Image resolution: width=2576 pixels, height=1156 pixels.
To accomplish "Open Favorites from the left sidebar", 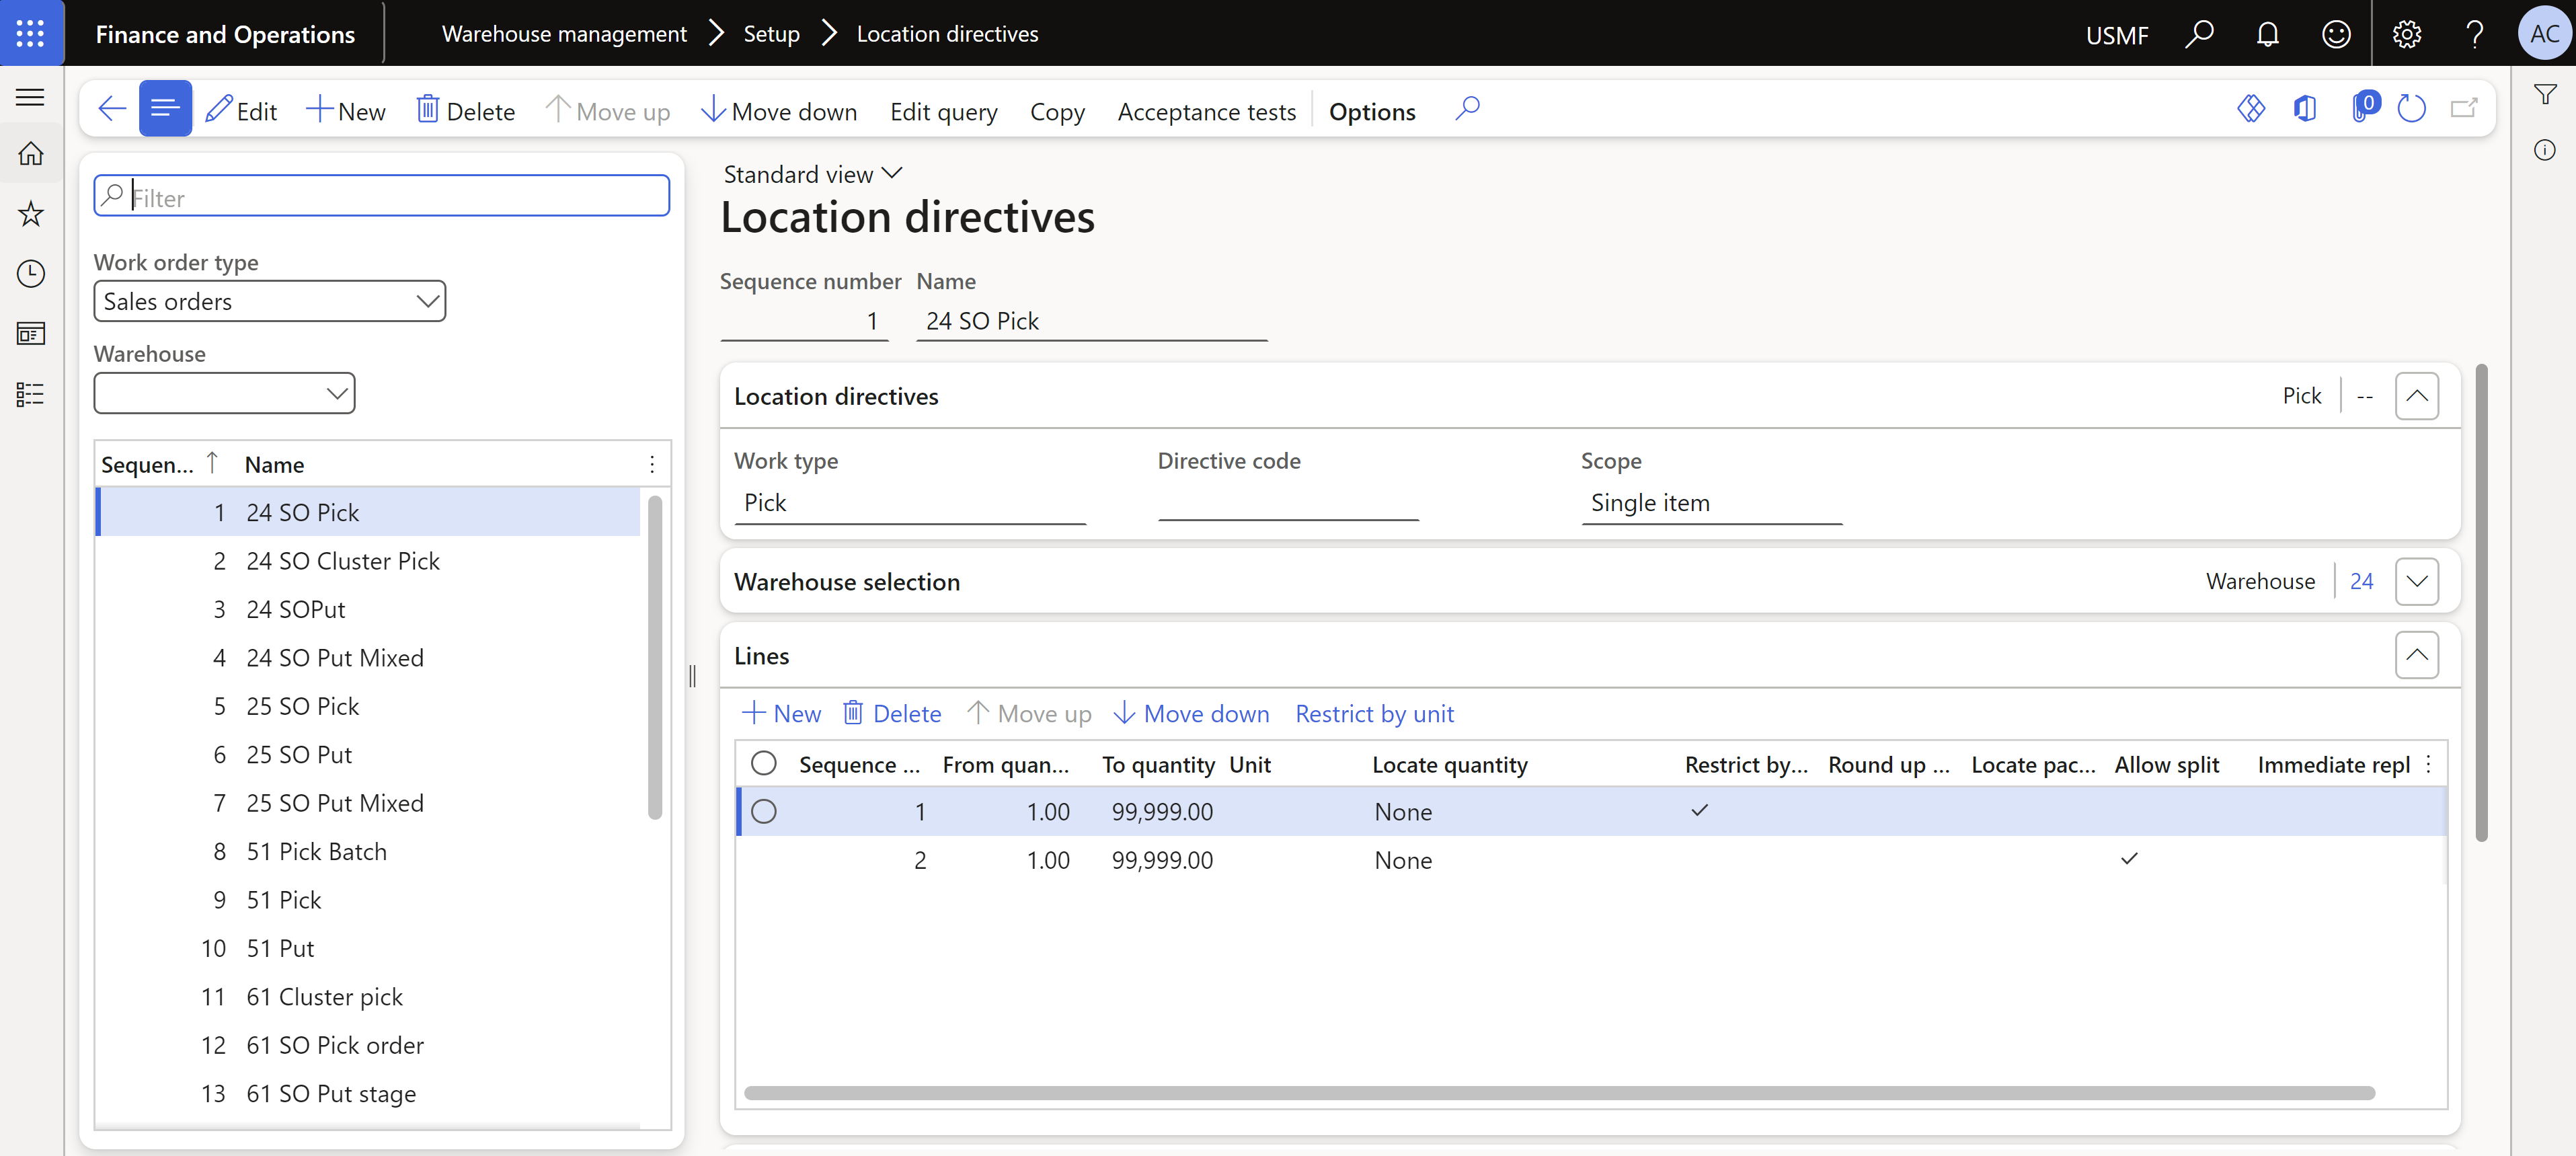I will click(30, 214).
